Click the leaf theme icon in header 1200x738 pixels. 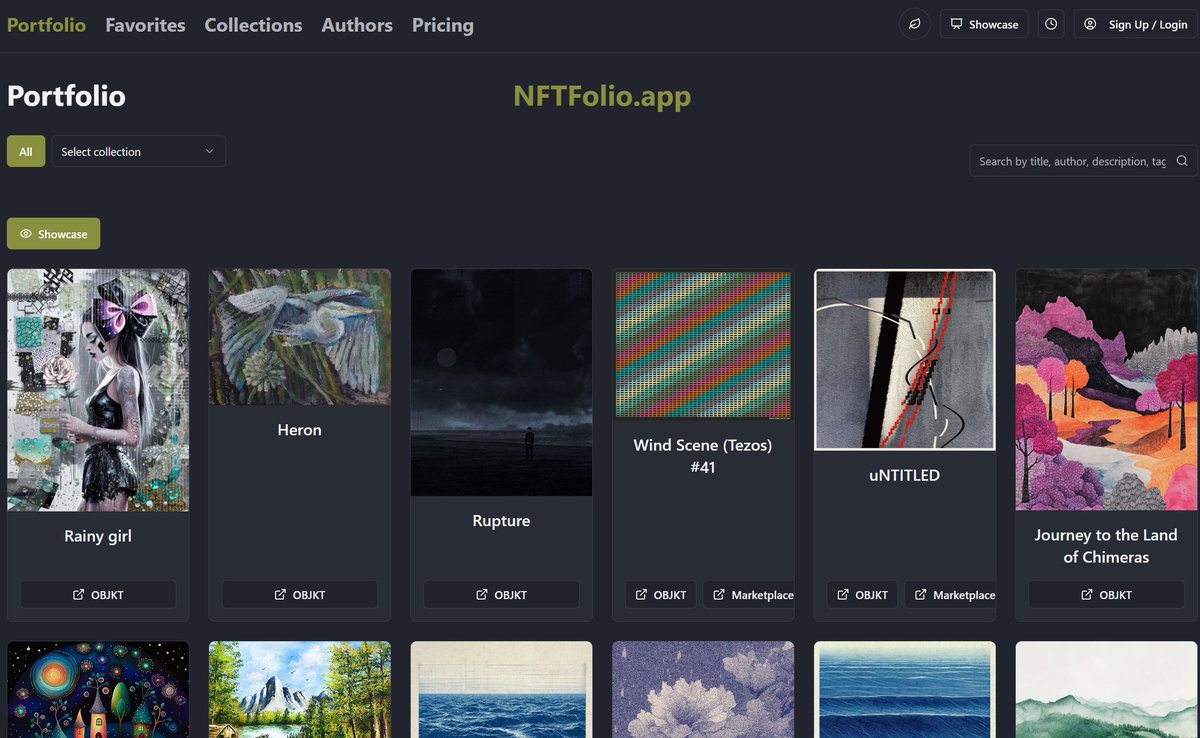click(913, 23)
